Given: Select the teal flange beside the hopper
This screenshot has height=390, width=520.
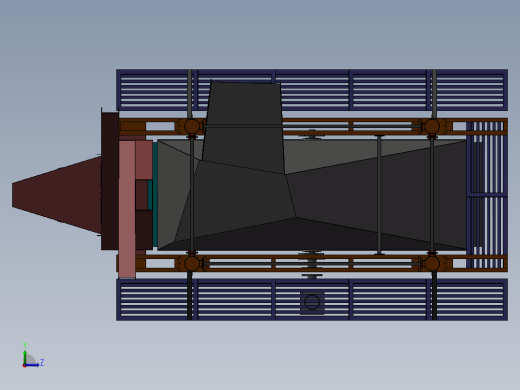Looking at the screenshot, I should point(155,194).
